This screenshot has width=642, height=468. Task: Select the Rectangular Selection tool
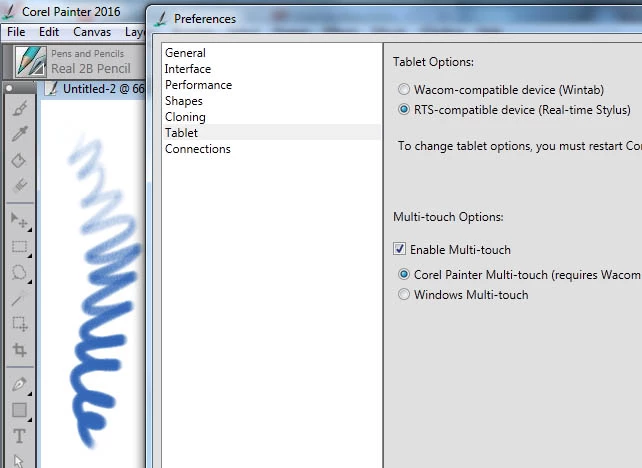coord(19,246)
